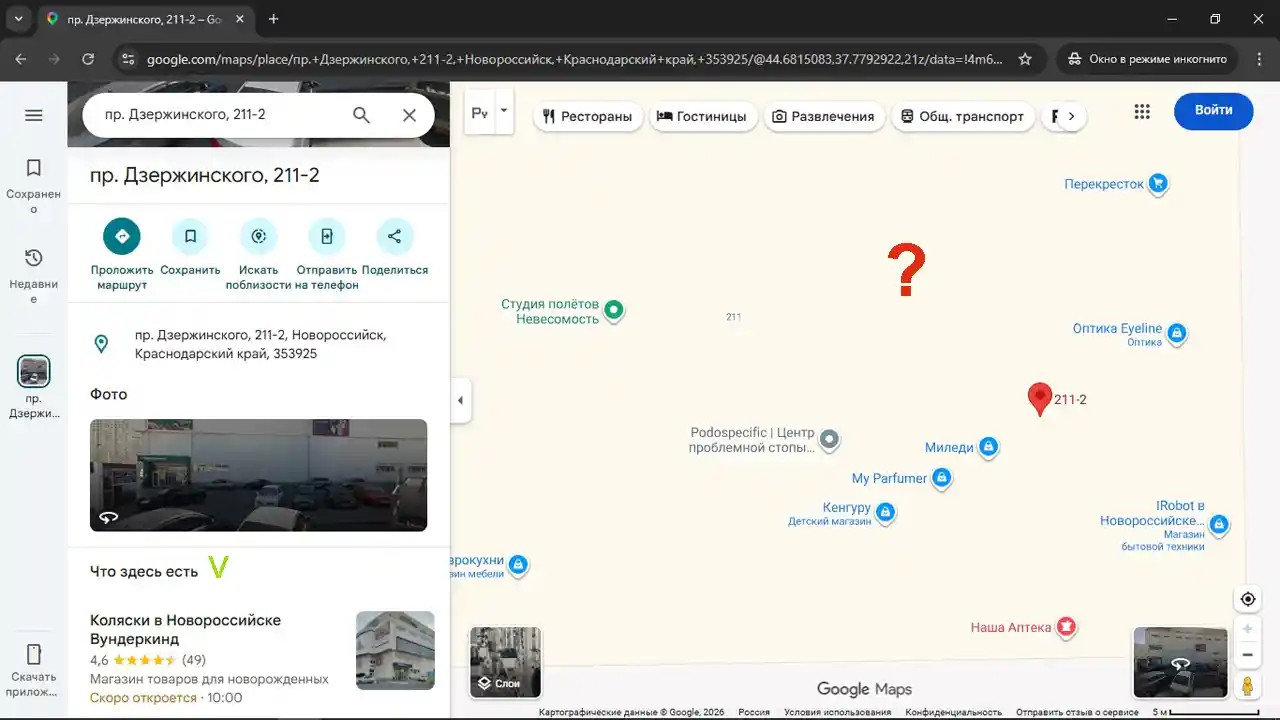The width and height of the screenshot is (1280, 720).
Task: Show more category chips with arrow
Action: click(x=1071, y=116)
